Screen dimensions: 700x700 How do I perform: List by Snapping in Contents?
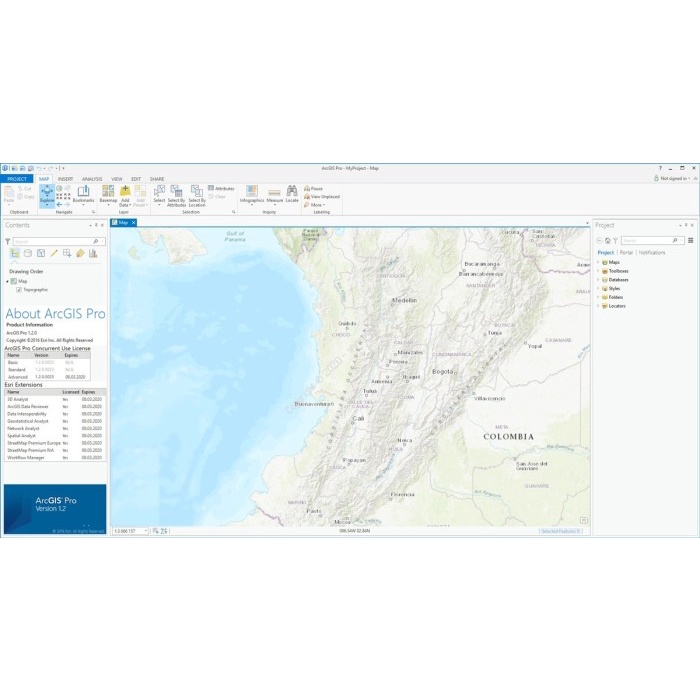(x=67, y=253)
